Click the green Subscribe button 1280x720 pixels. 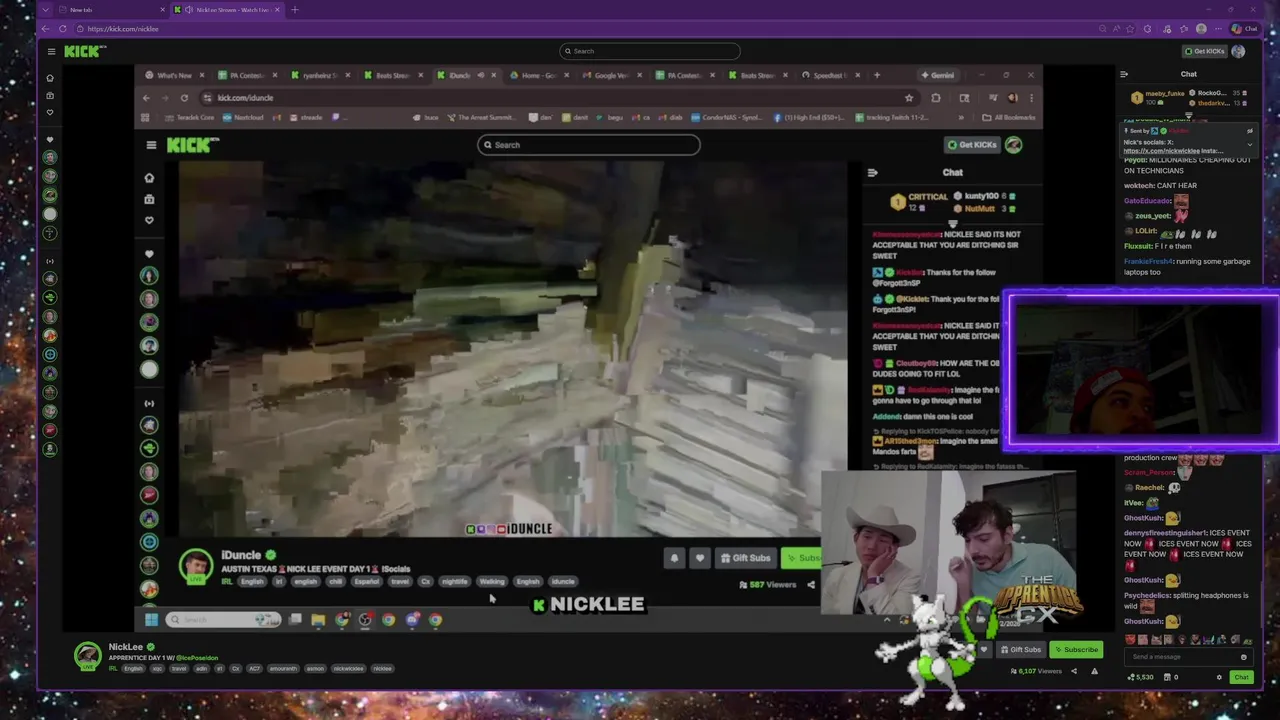(1076, 650)
